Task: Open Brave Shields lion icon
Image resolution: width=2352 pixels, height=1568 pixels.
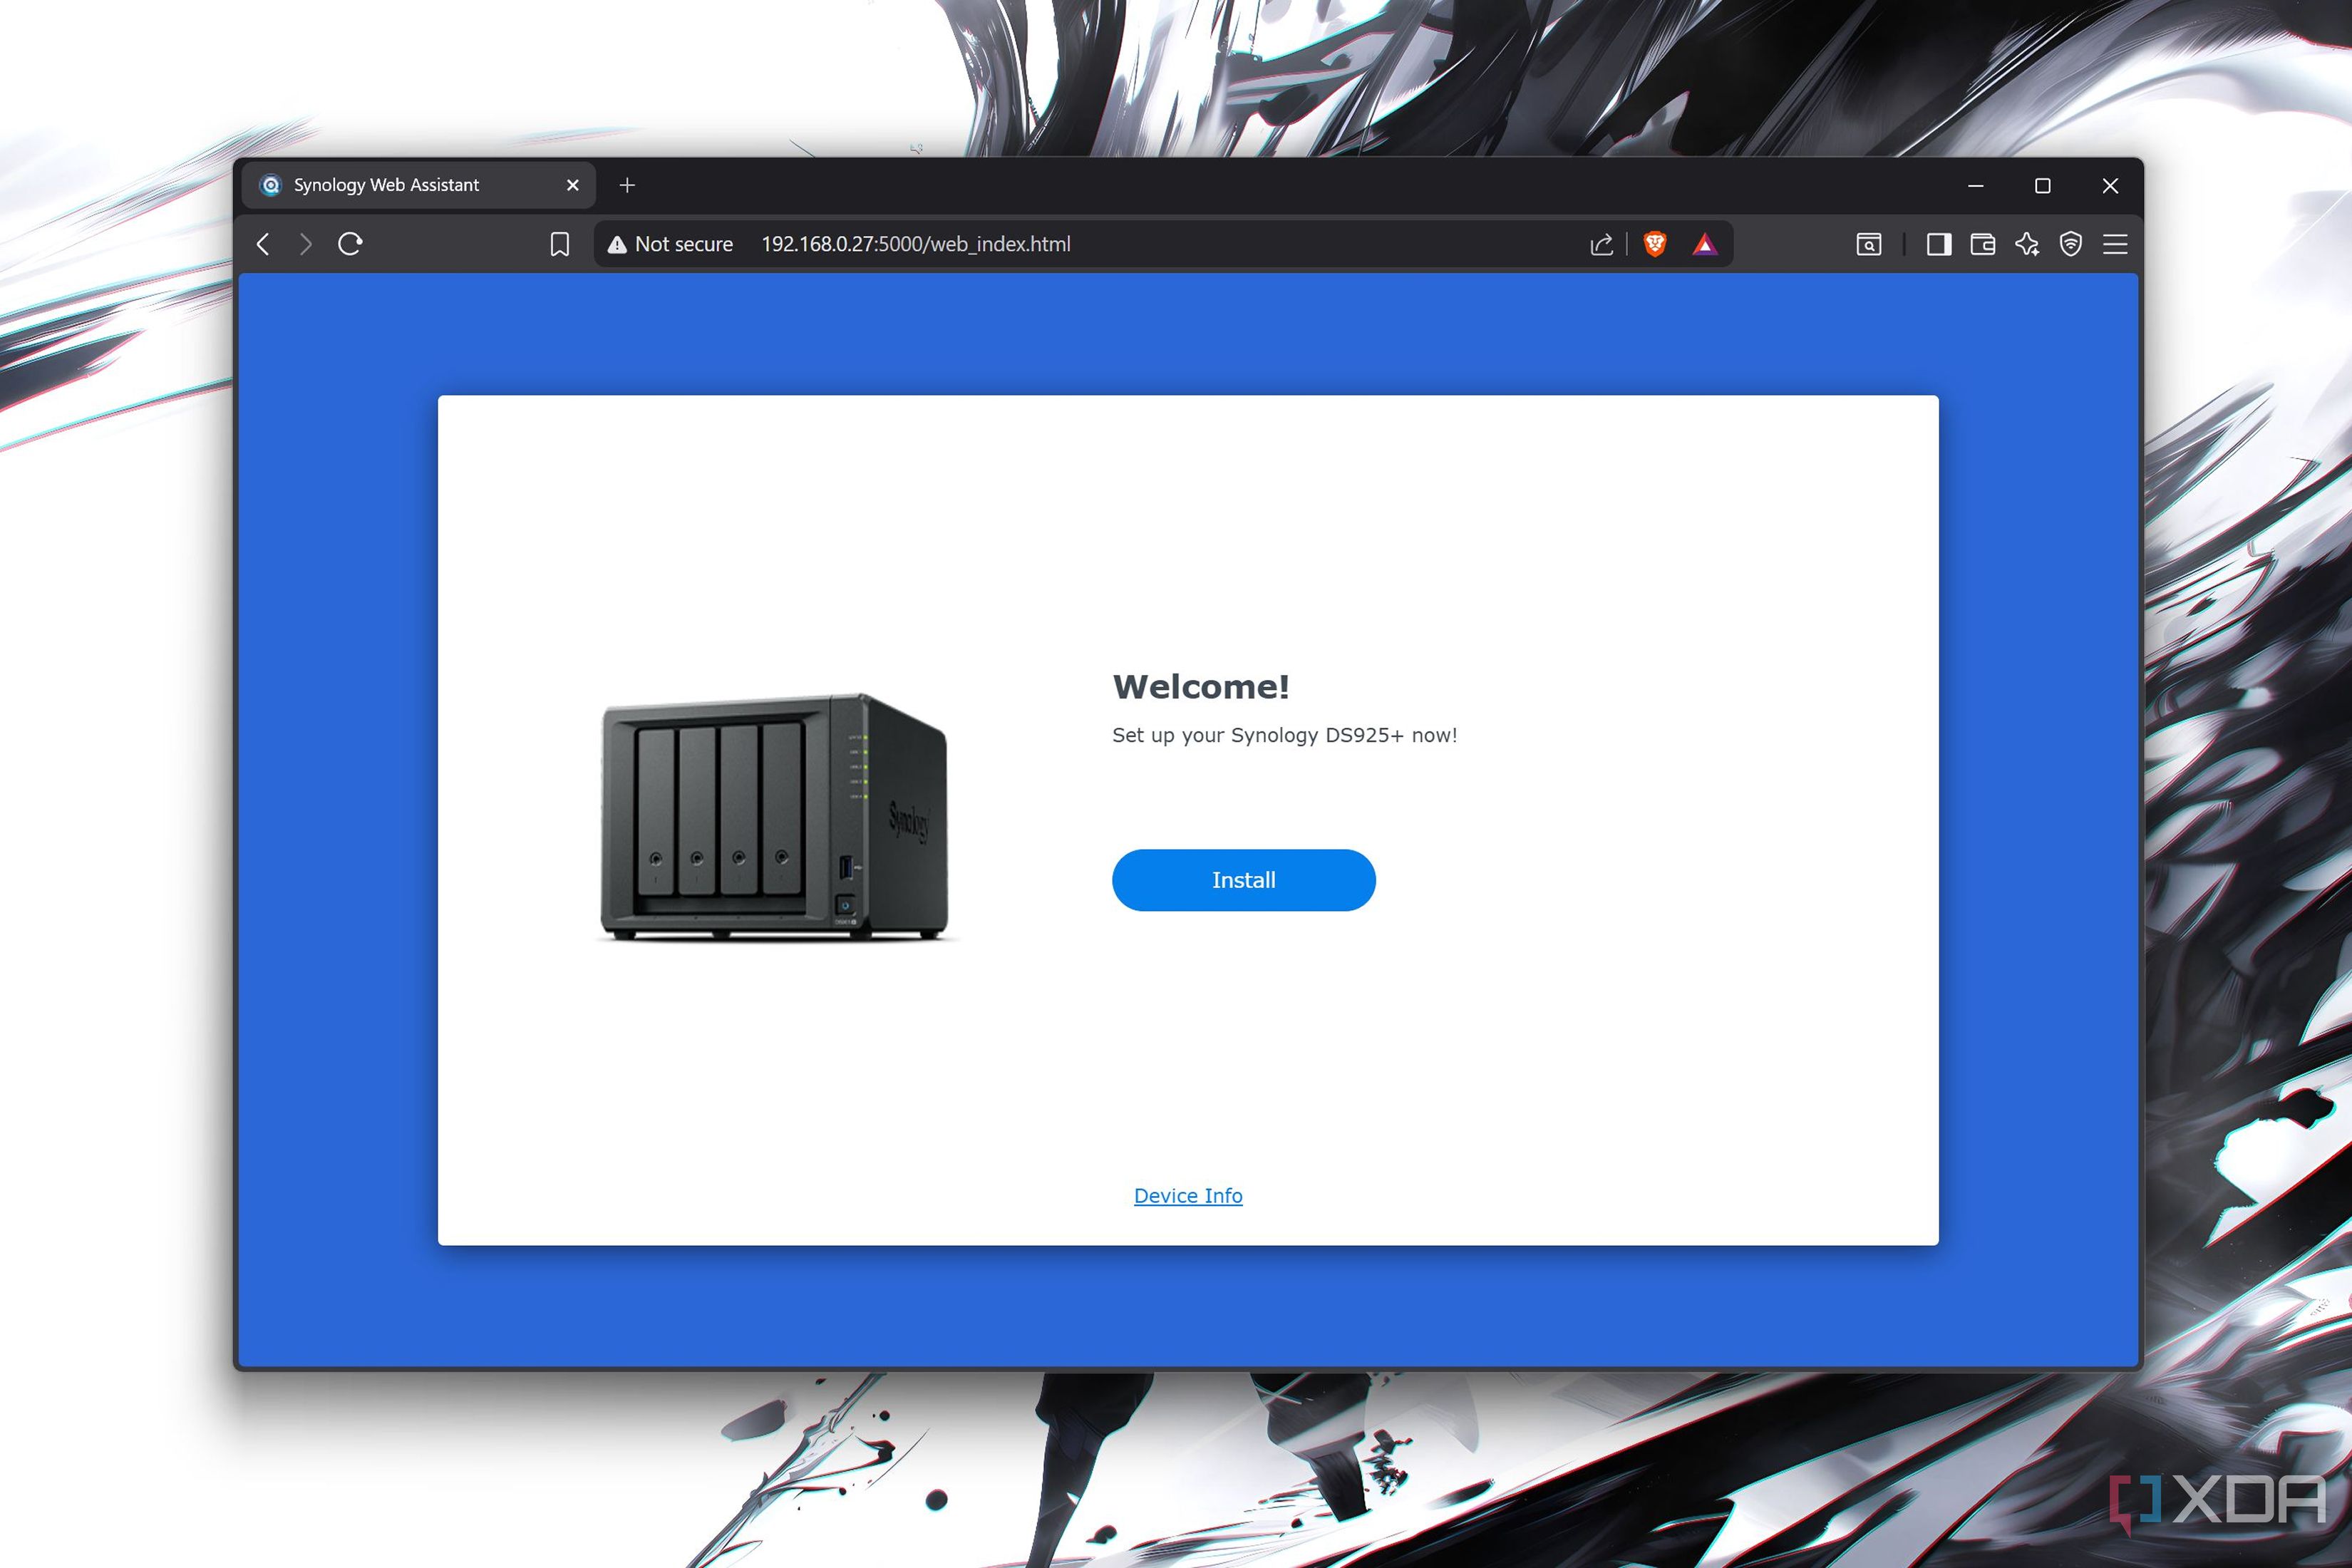Action: [1655, 244]
